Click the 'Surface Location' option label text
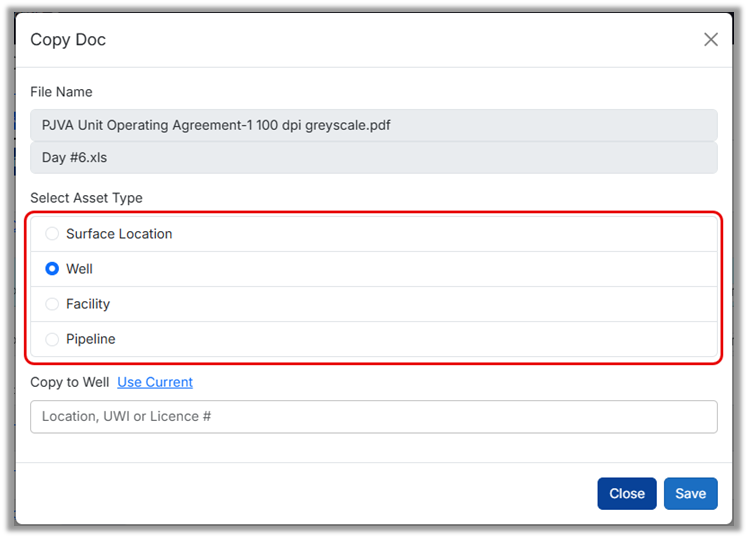 [x=119, y=234]
